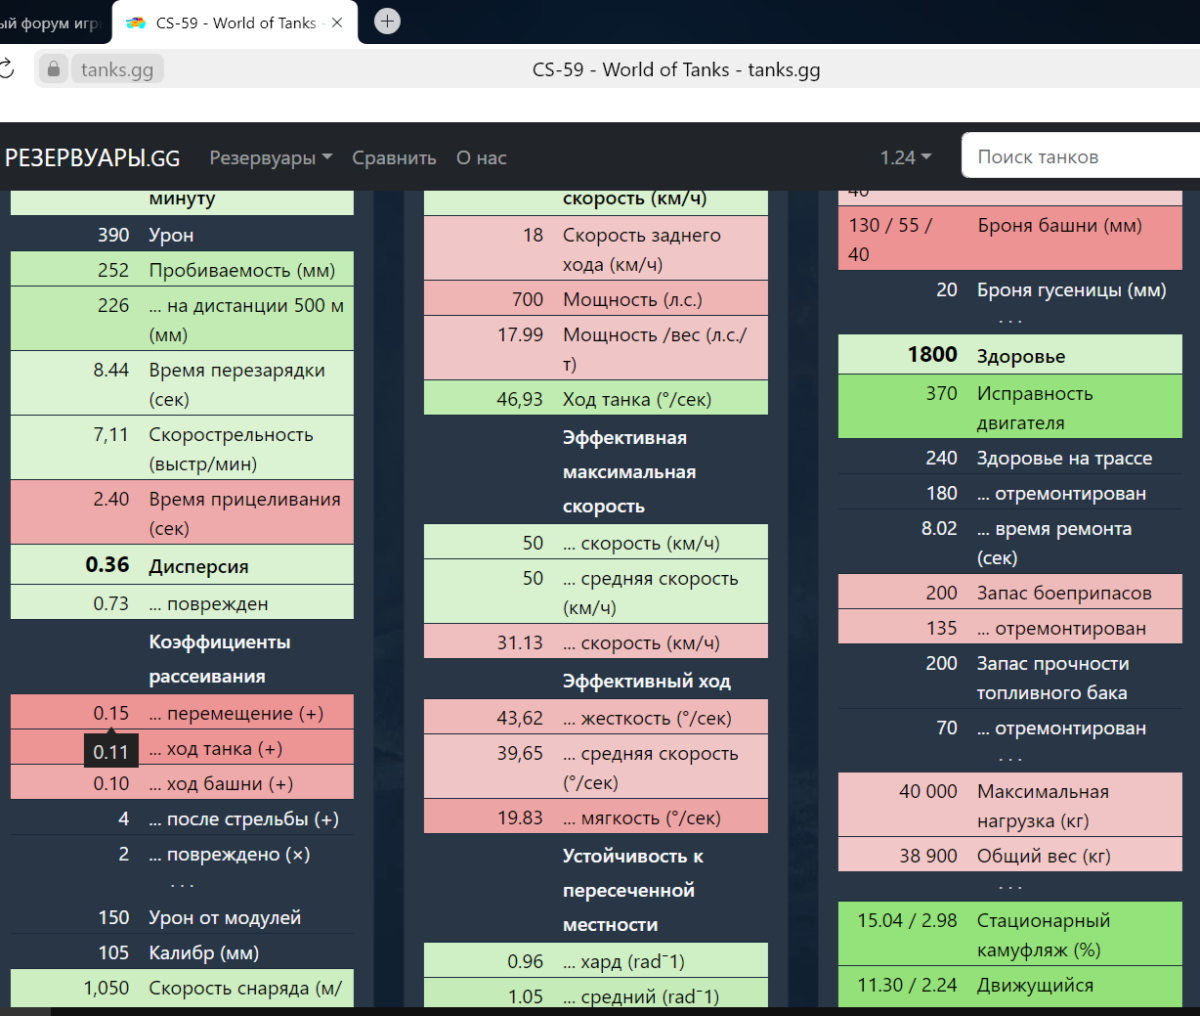Screen dimensions: 1200x1016
Task: Select Здоровье на трассе 240 row
Action: [x=1010, y=458]
